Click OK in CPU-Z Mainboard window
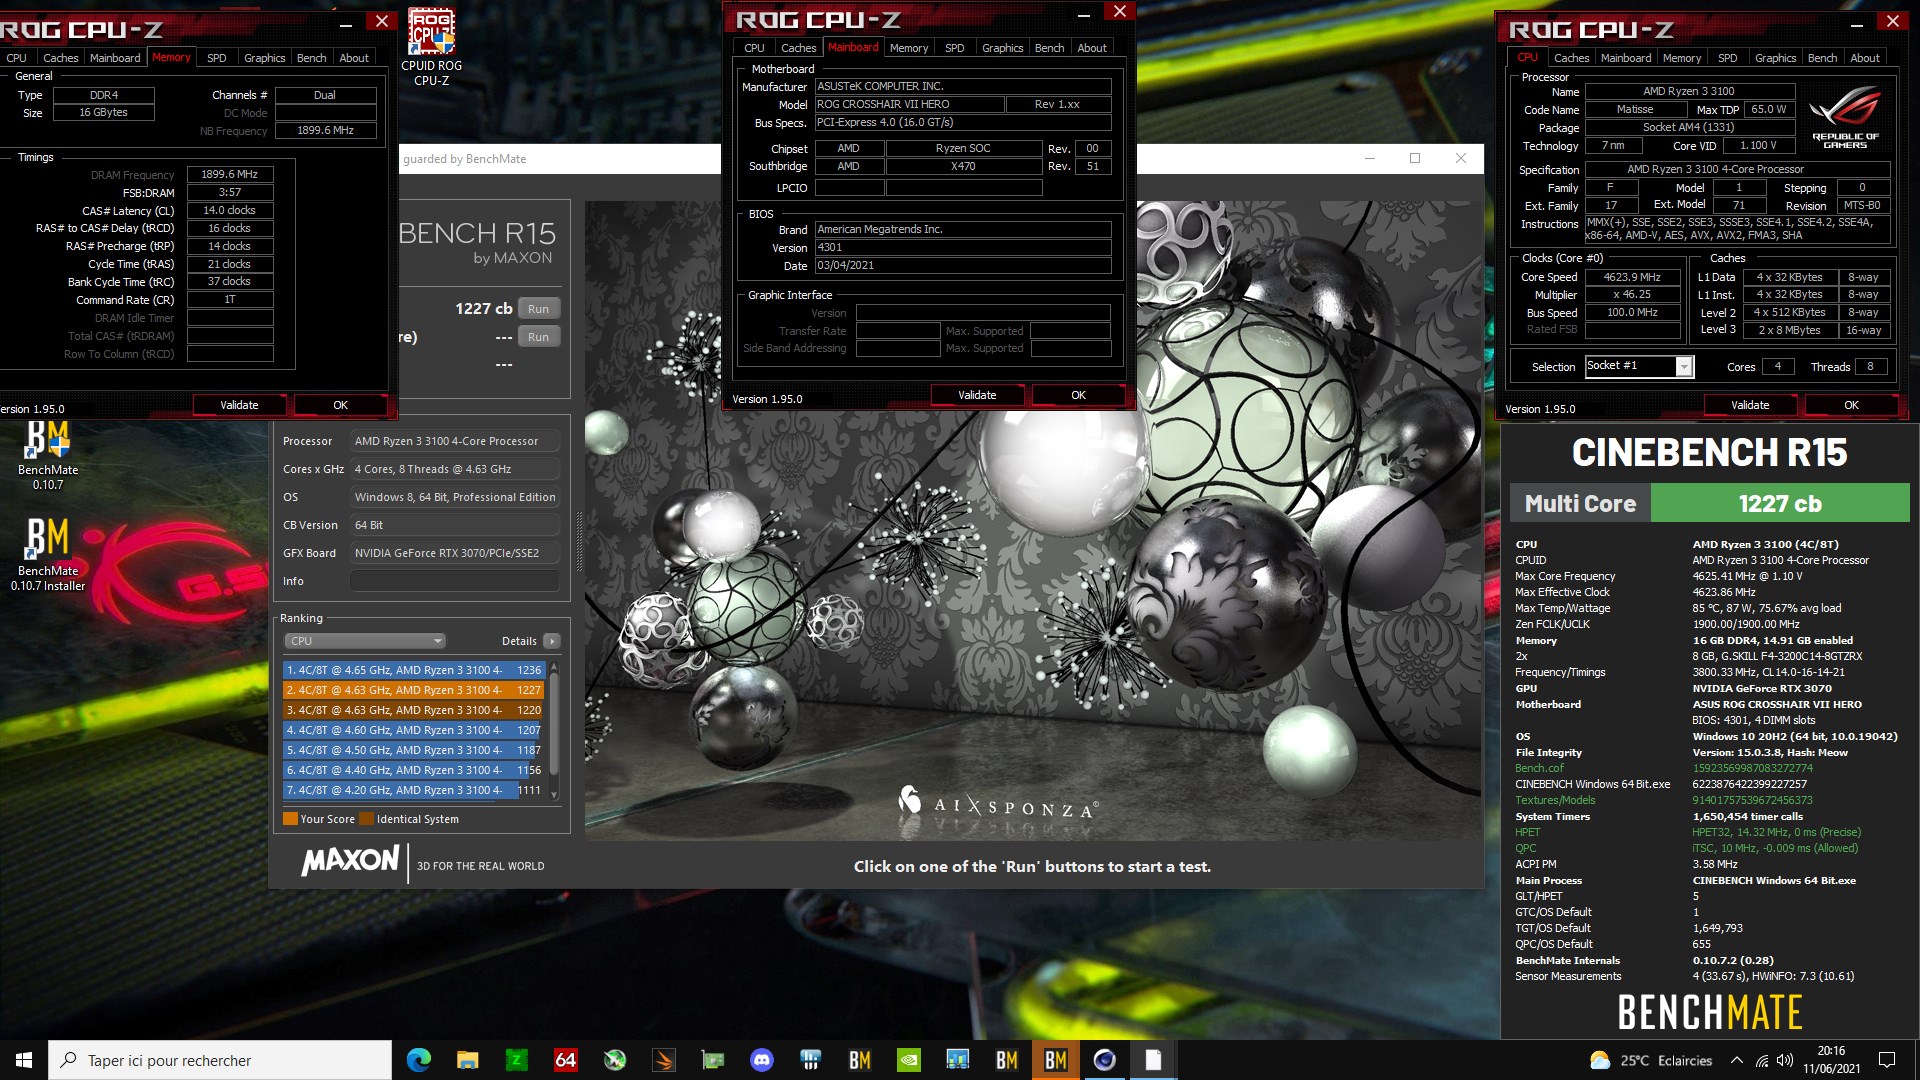 pyautogui.click(x=1078, y=395)
